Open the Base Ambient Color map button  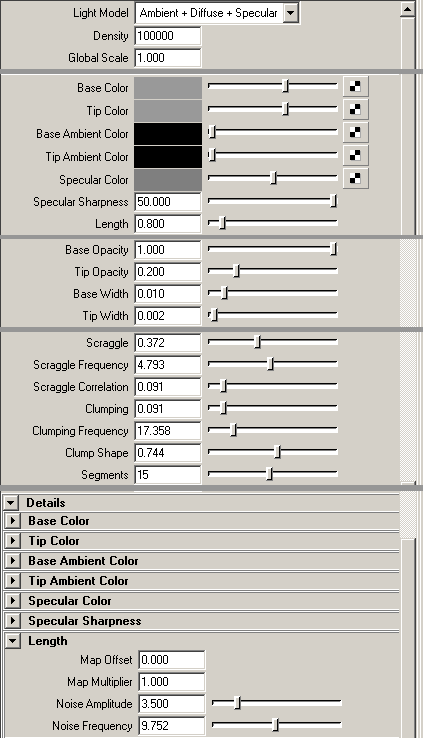point(356,132)
